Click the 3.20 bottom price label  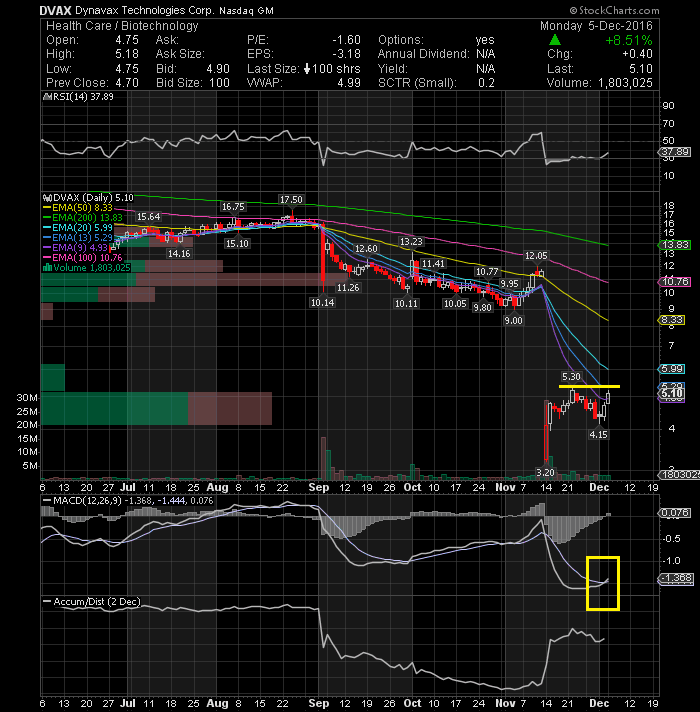(545, 473)
